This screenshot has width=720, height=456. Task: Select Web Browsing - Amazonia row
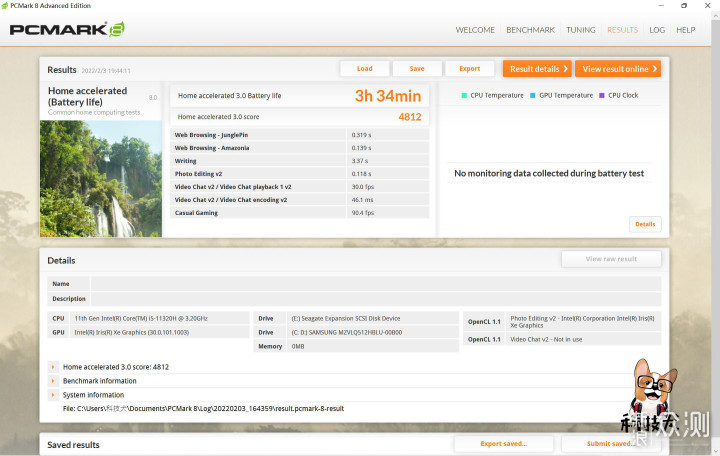click(299, 148)
